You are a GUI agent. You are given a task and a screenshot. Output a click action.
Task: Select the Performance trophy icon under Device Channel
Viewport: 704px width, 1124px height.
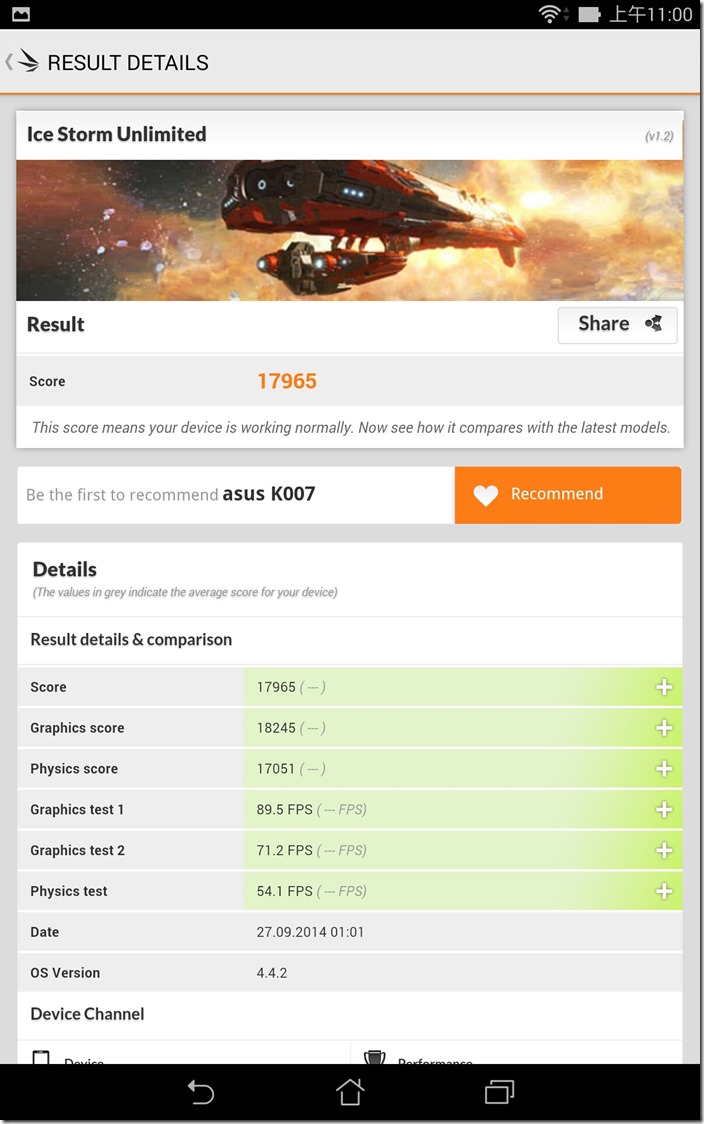point(374,1060)
